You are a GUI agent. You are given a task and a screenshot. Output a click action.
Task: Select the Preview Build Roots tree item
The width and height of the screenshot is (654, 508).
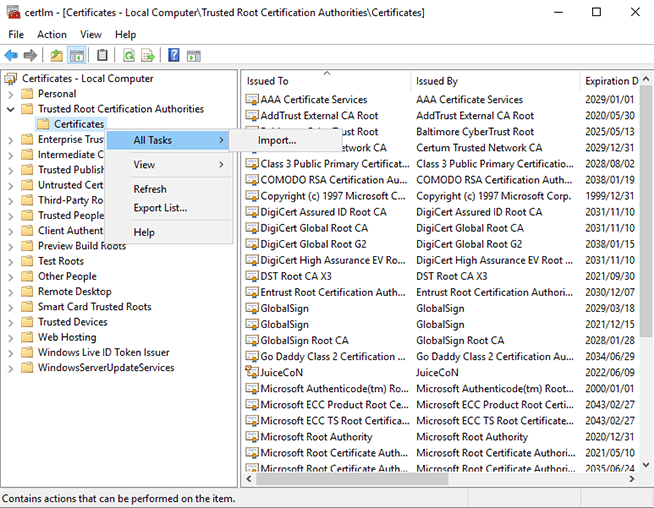82,246
